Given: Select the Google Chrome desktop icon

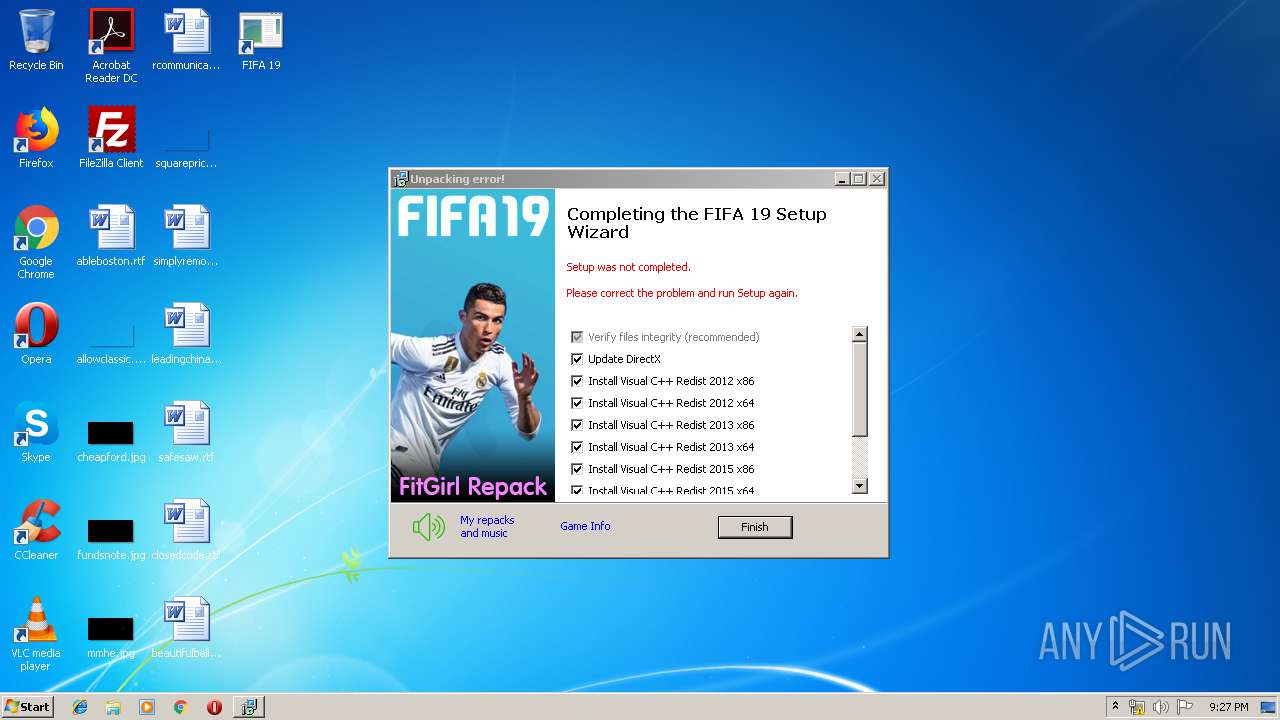Looking at the screenshot, I should click(36, 242).
